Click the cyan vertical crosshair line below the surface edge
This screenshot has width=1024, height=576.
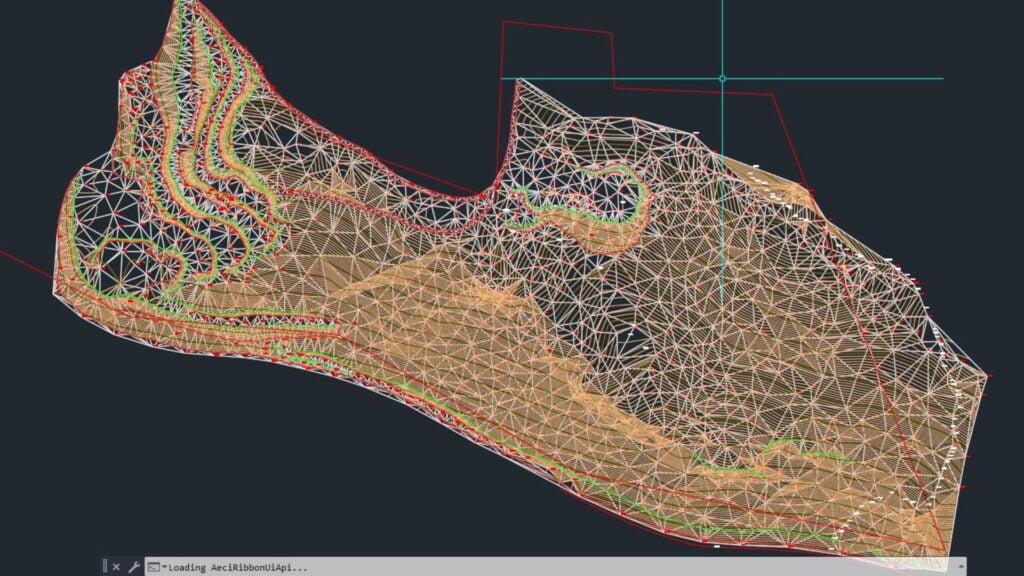pyautogui.click(x=722, y=250)
